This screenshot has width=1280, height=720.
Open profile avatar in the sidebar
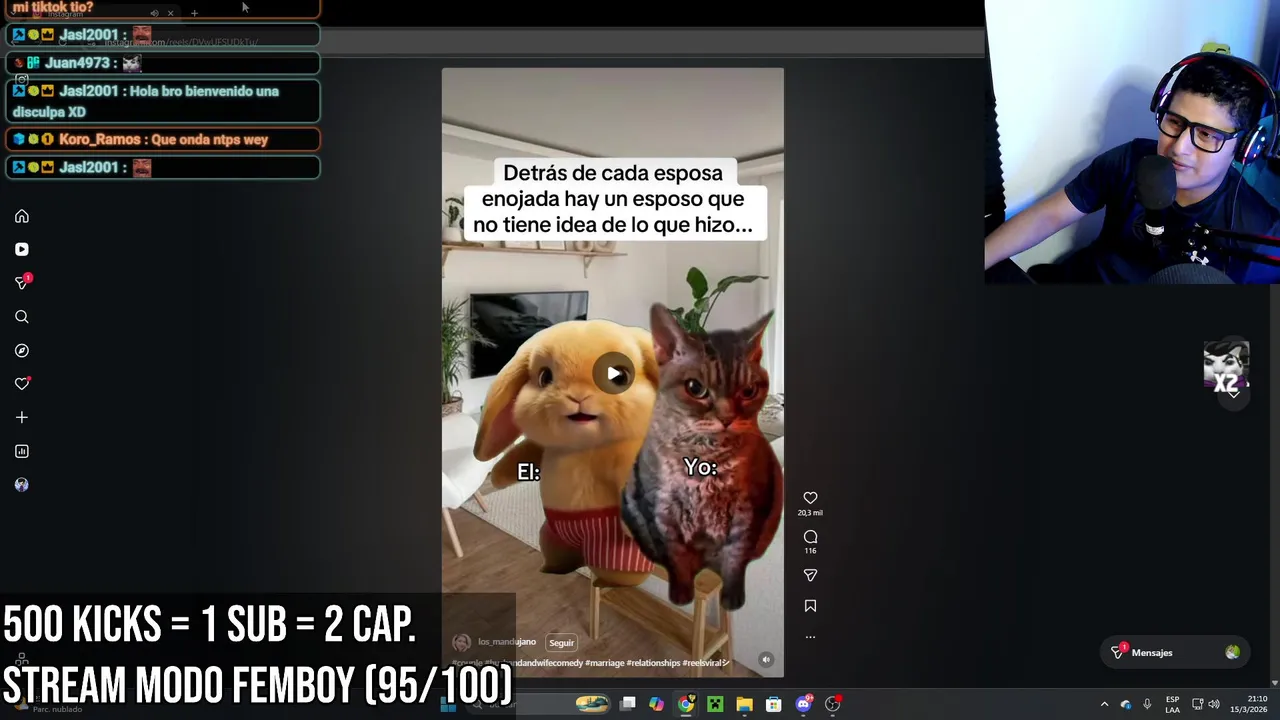(x=22, y=485)
